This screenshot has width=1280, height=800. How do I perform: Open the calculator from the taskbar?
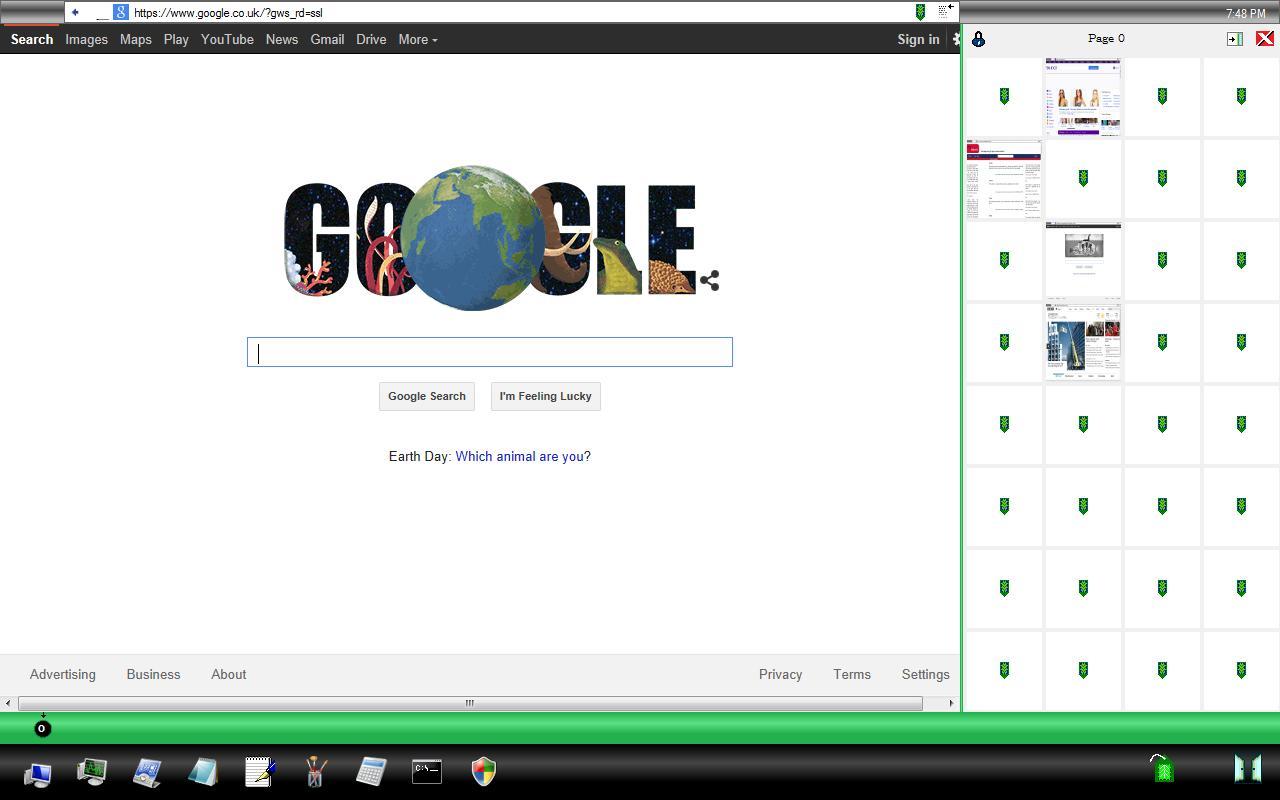(x=370, y=771)
